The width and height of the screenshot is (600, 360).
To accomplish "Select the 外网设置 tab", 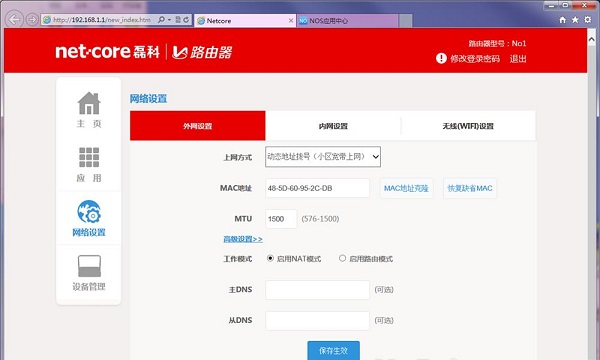I will click(197, 126).
